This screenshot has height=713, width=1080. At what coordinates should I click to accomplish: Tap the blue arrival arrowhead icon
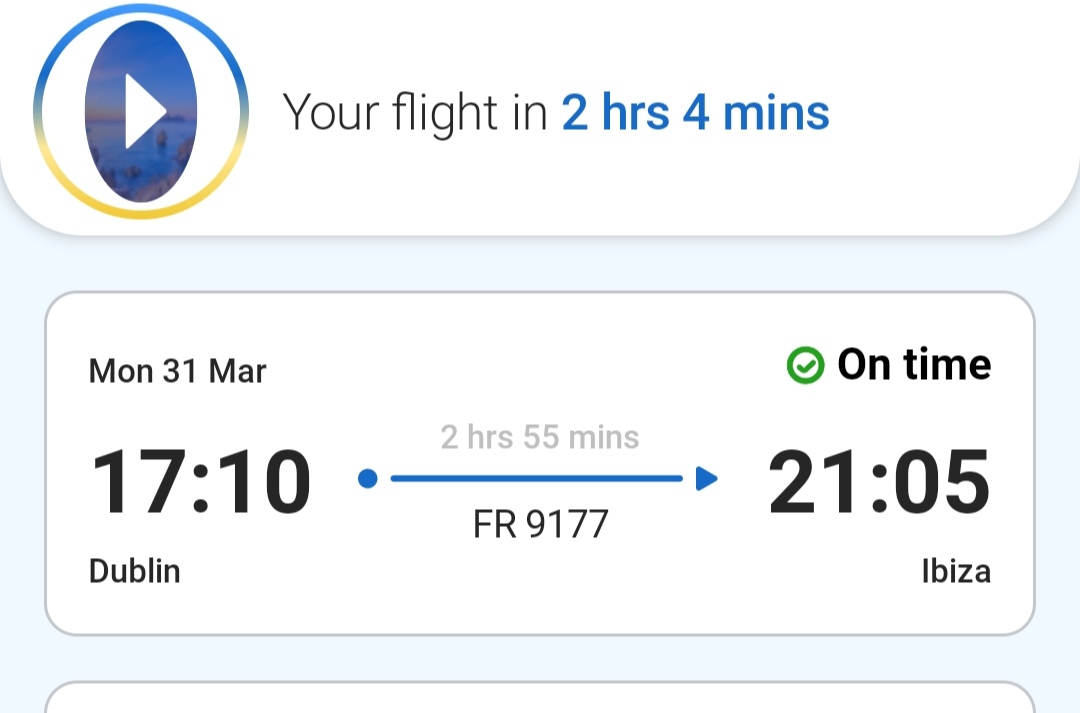pyautogui.click(x=707, y=478)
